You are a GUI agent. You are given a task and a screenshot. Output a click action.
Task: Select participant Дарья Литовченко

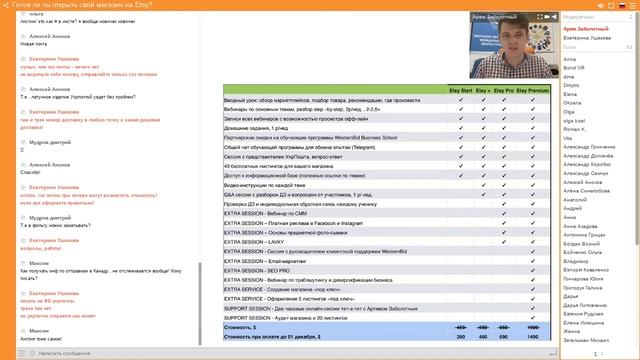(x=585, y=305)
